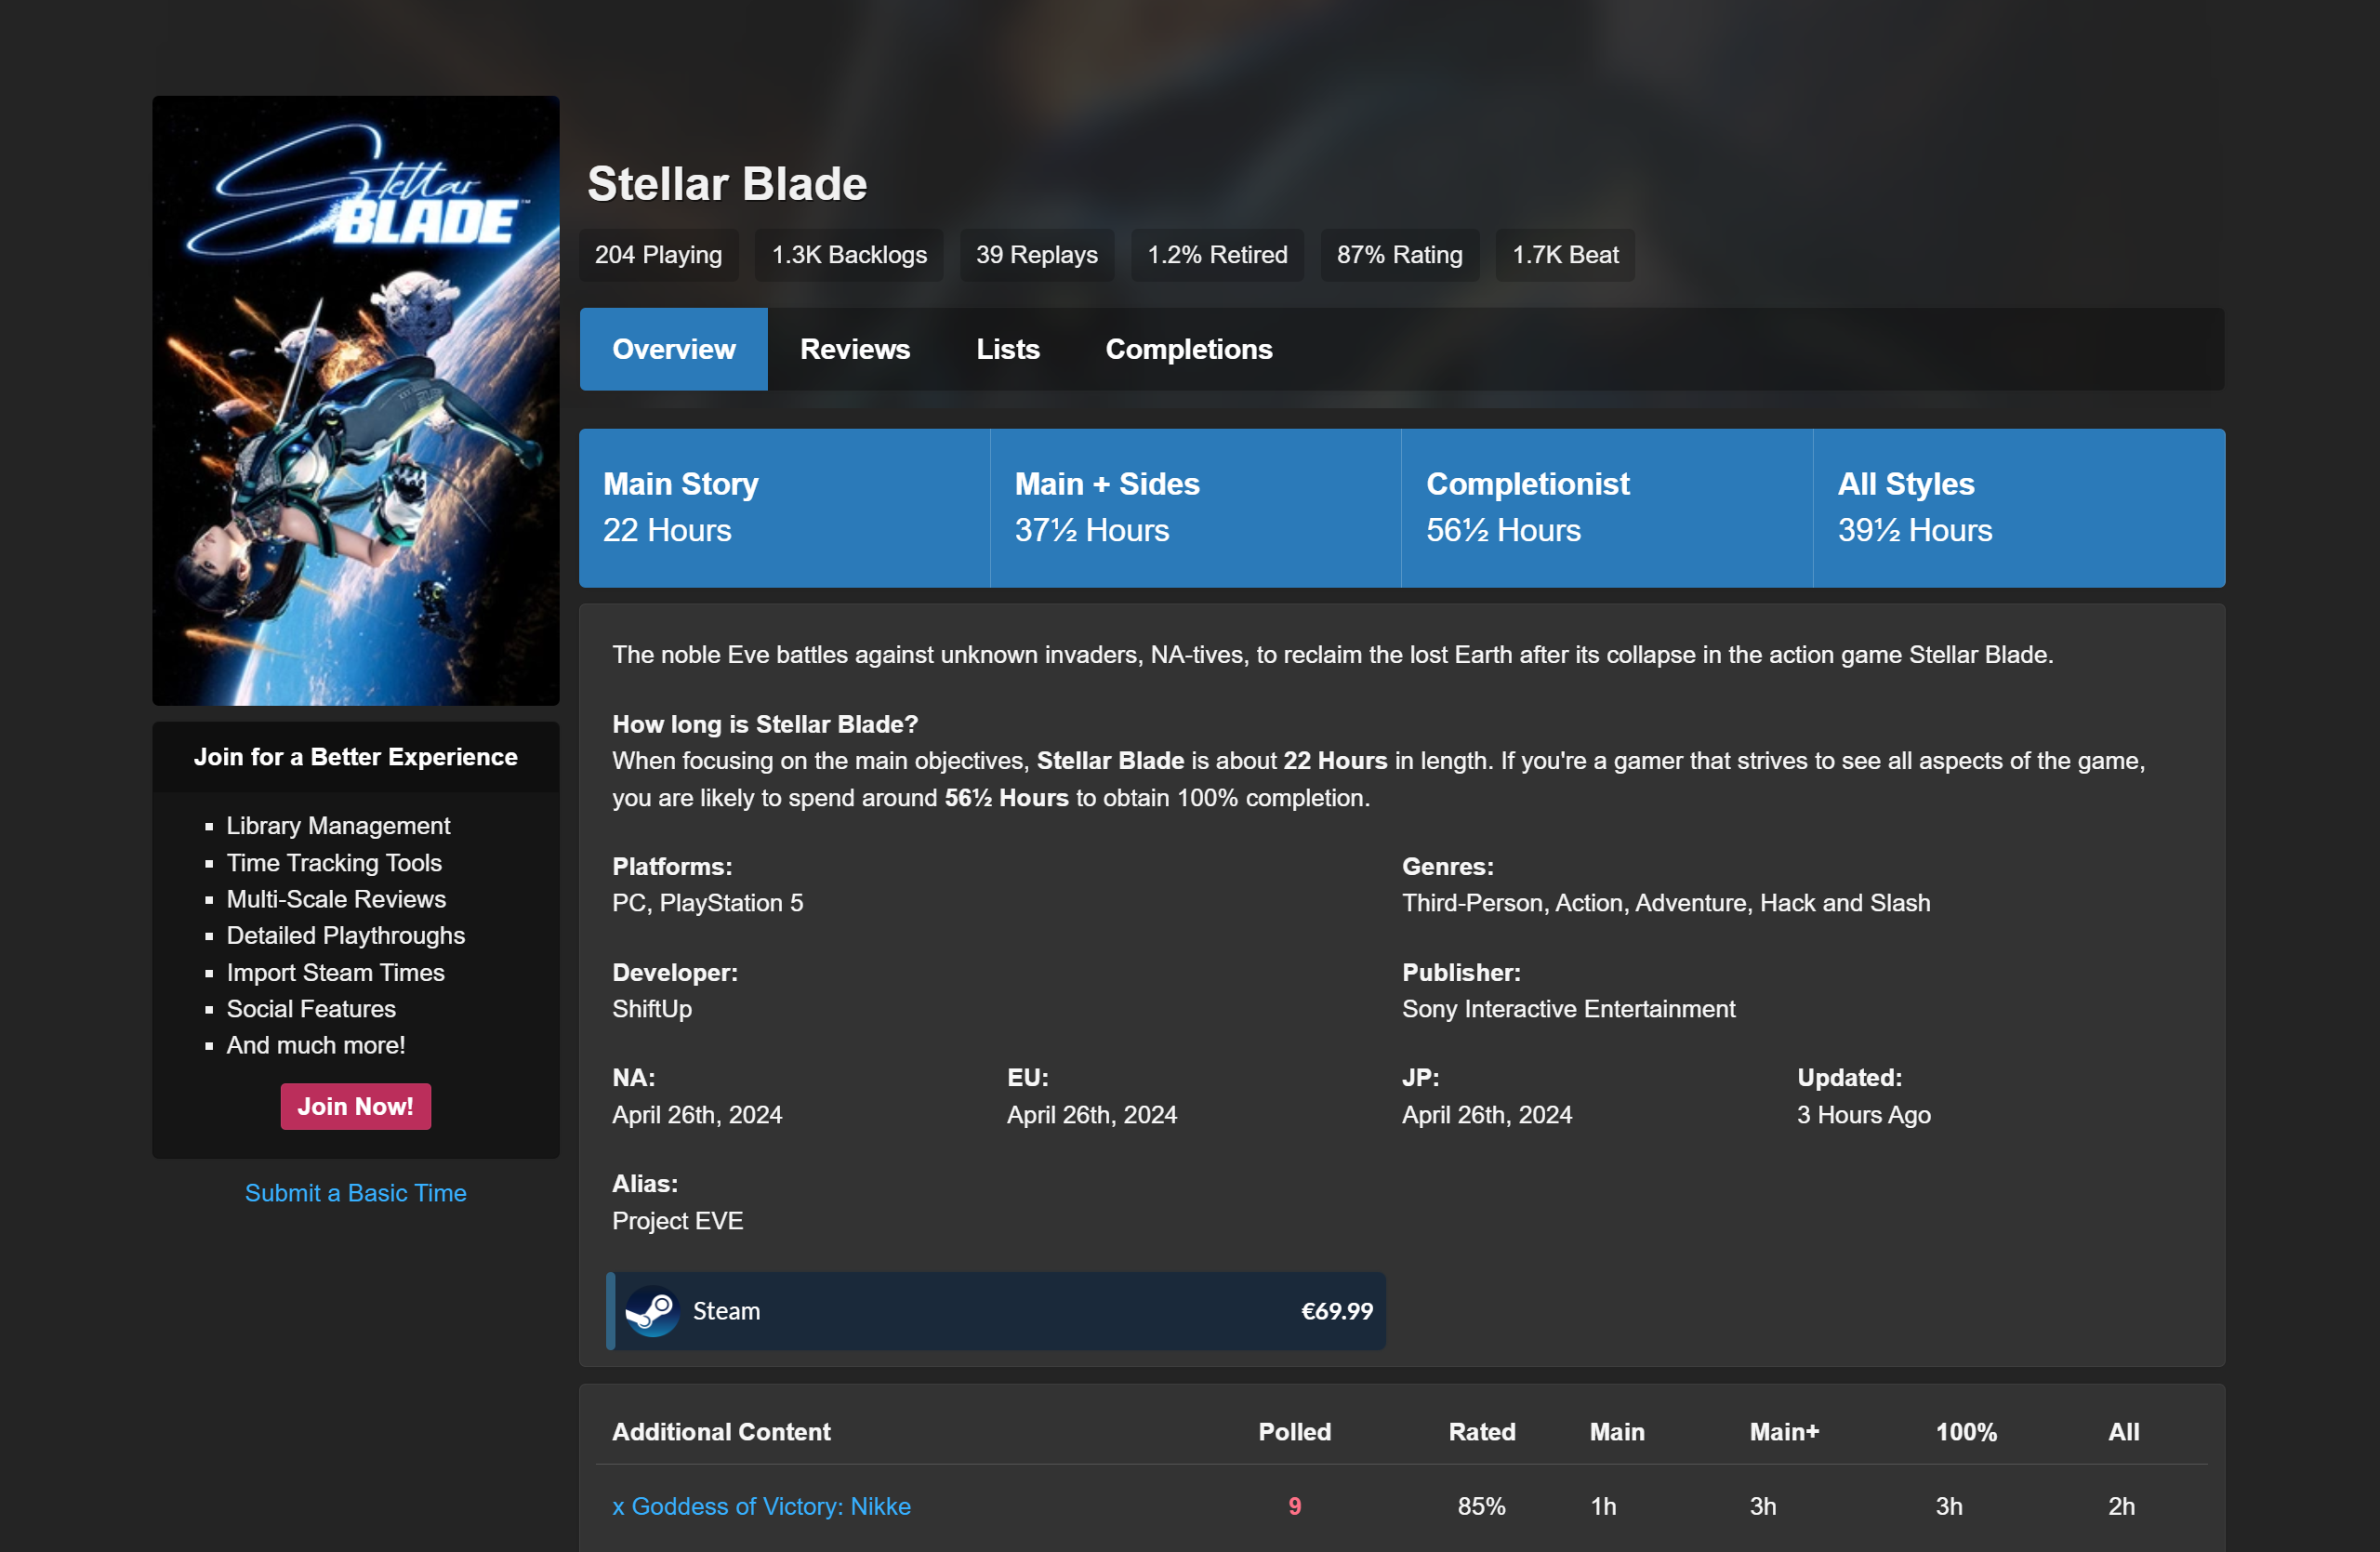2380x1552 pixels.
Task: Select the 1.7K Beat badge
Action: pos(1564,255)
